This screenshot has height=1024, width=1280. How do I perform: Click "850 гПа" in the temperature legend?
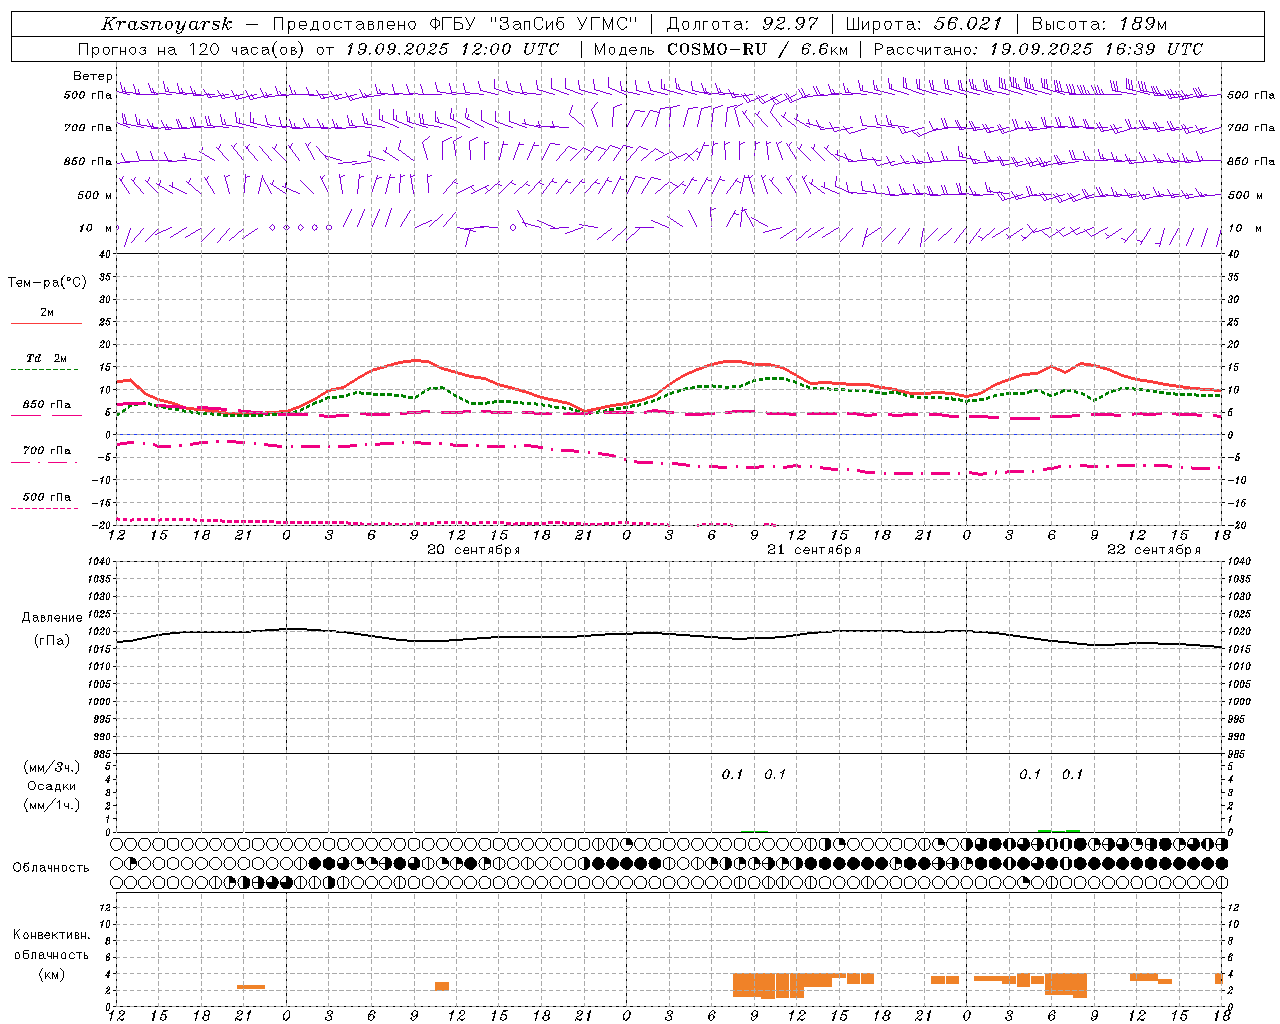pos(47,405)
